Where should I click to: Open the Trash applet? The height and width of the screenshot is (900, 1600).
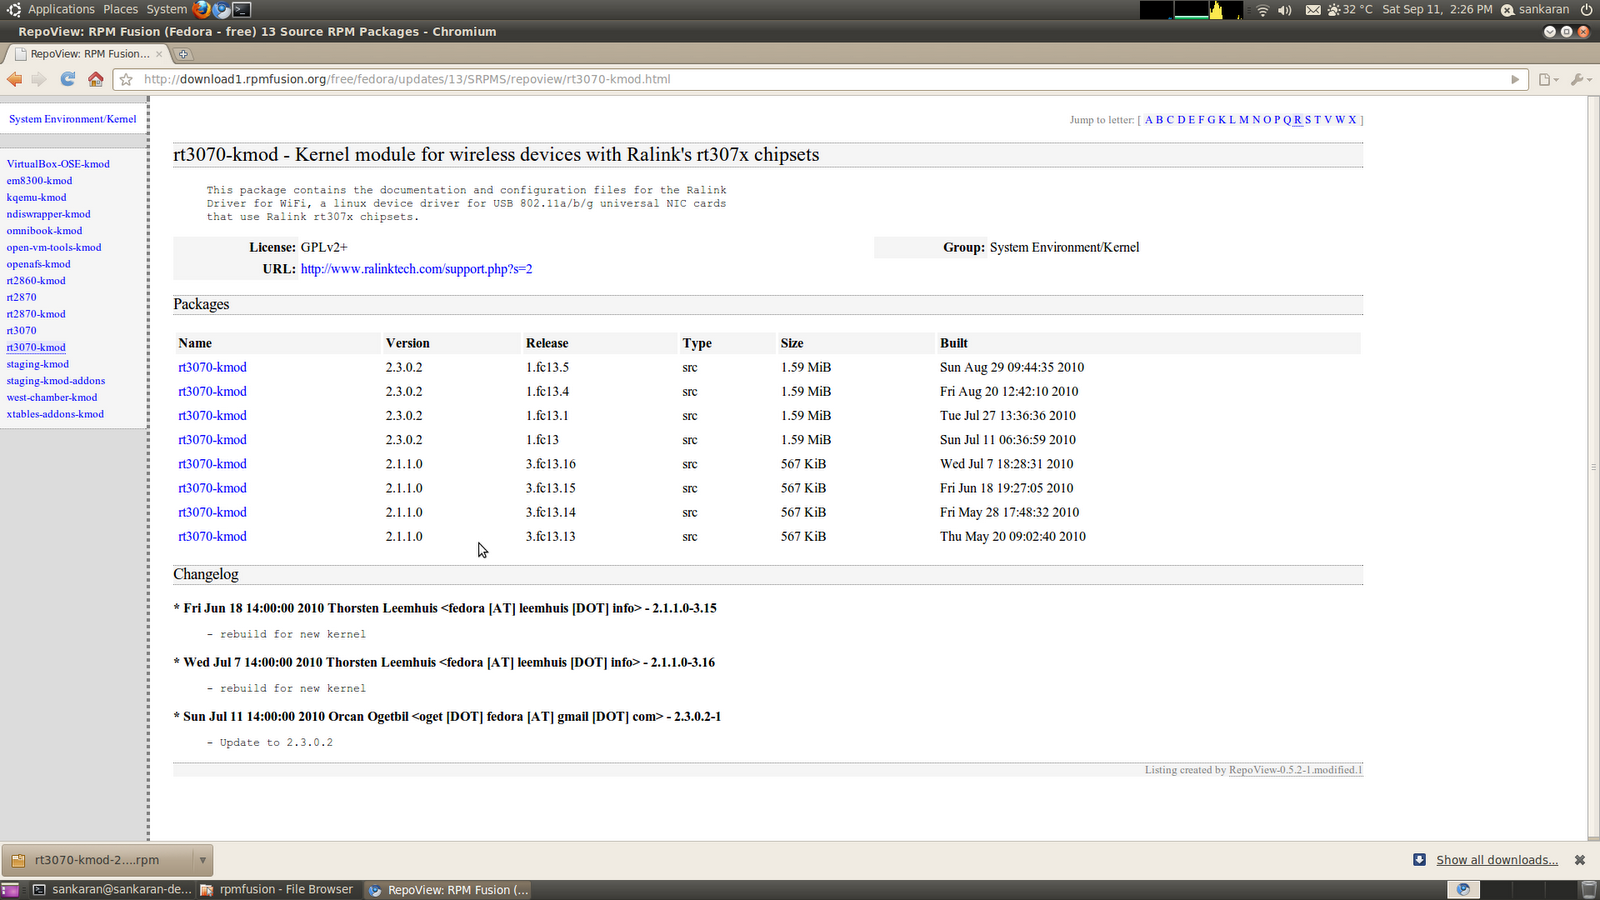1589,890
